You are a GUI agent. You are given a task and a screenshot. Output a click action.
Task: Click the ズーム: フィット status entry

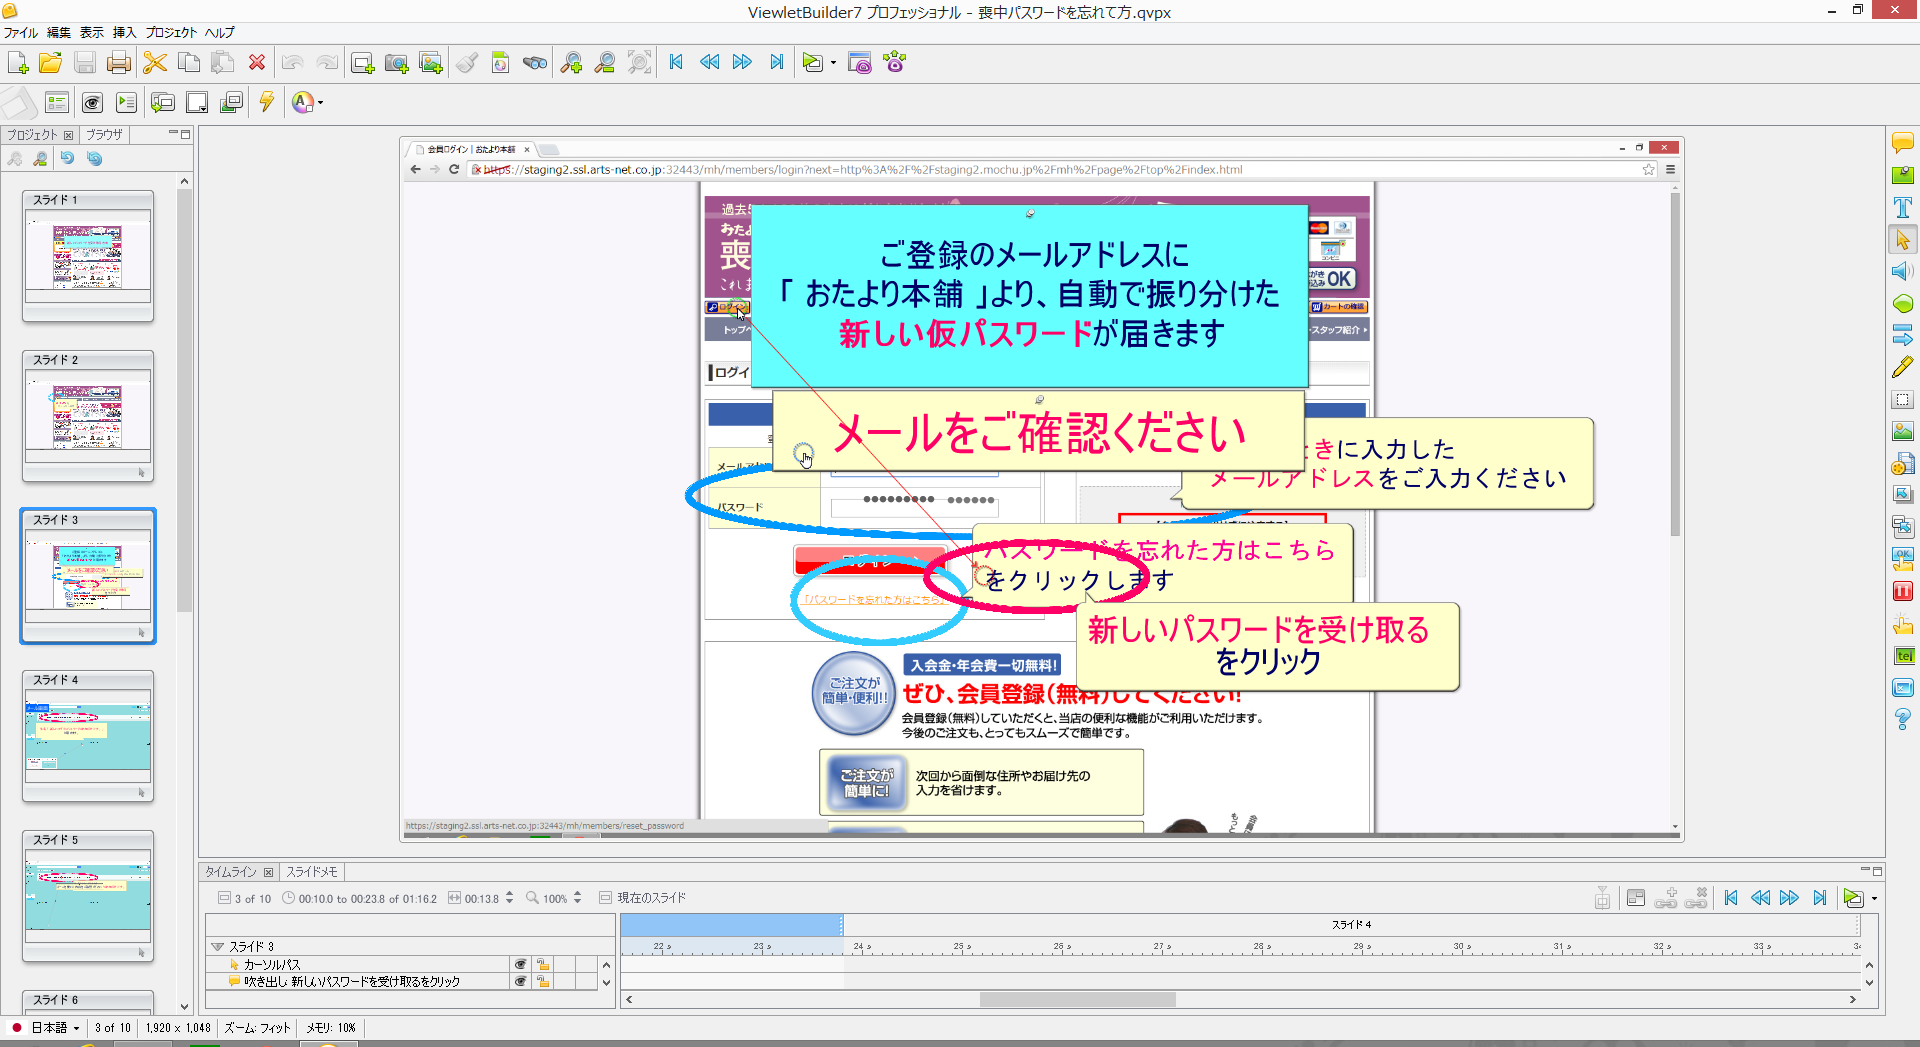point(257,1027)
